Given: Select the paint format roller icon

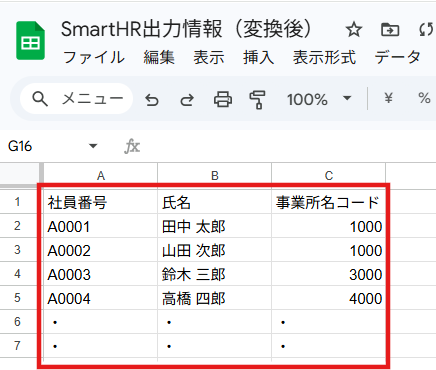Looking at the screenshot, I should point(257,100).
